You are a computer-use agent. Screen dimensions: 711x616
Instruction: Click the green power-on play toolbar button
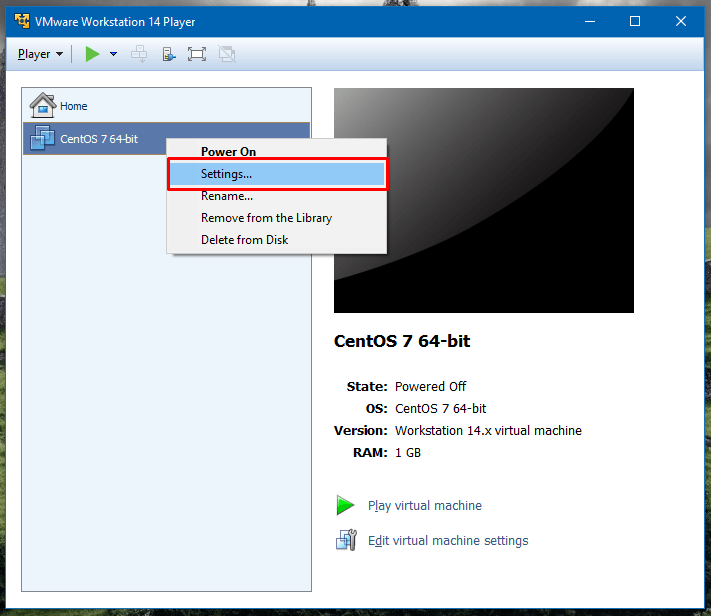[x=93, y=54]
